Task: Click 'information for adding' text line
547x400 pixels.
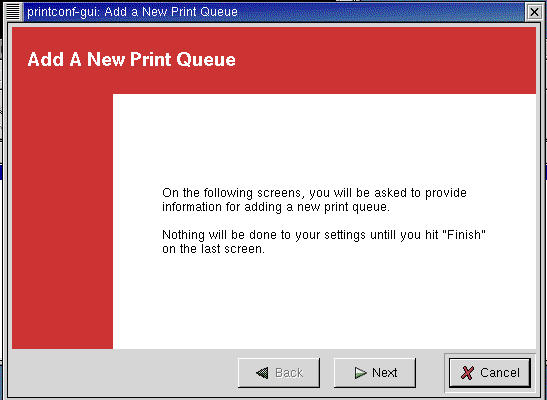Action: pyautogui.click(x=276, y=207)
